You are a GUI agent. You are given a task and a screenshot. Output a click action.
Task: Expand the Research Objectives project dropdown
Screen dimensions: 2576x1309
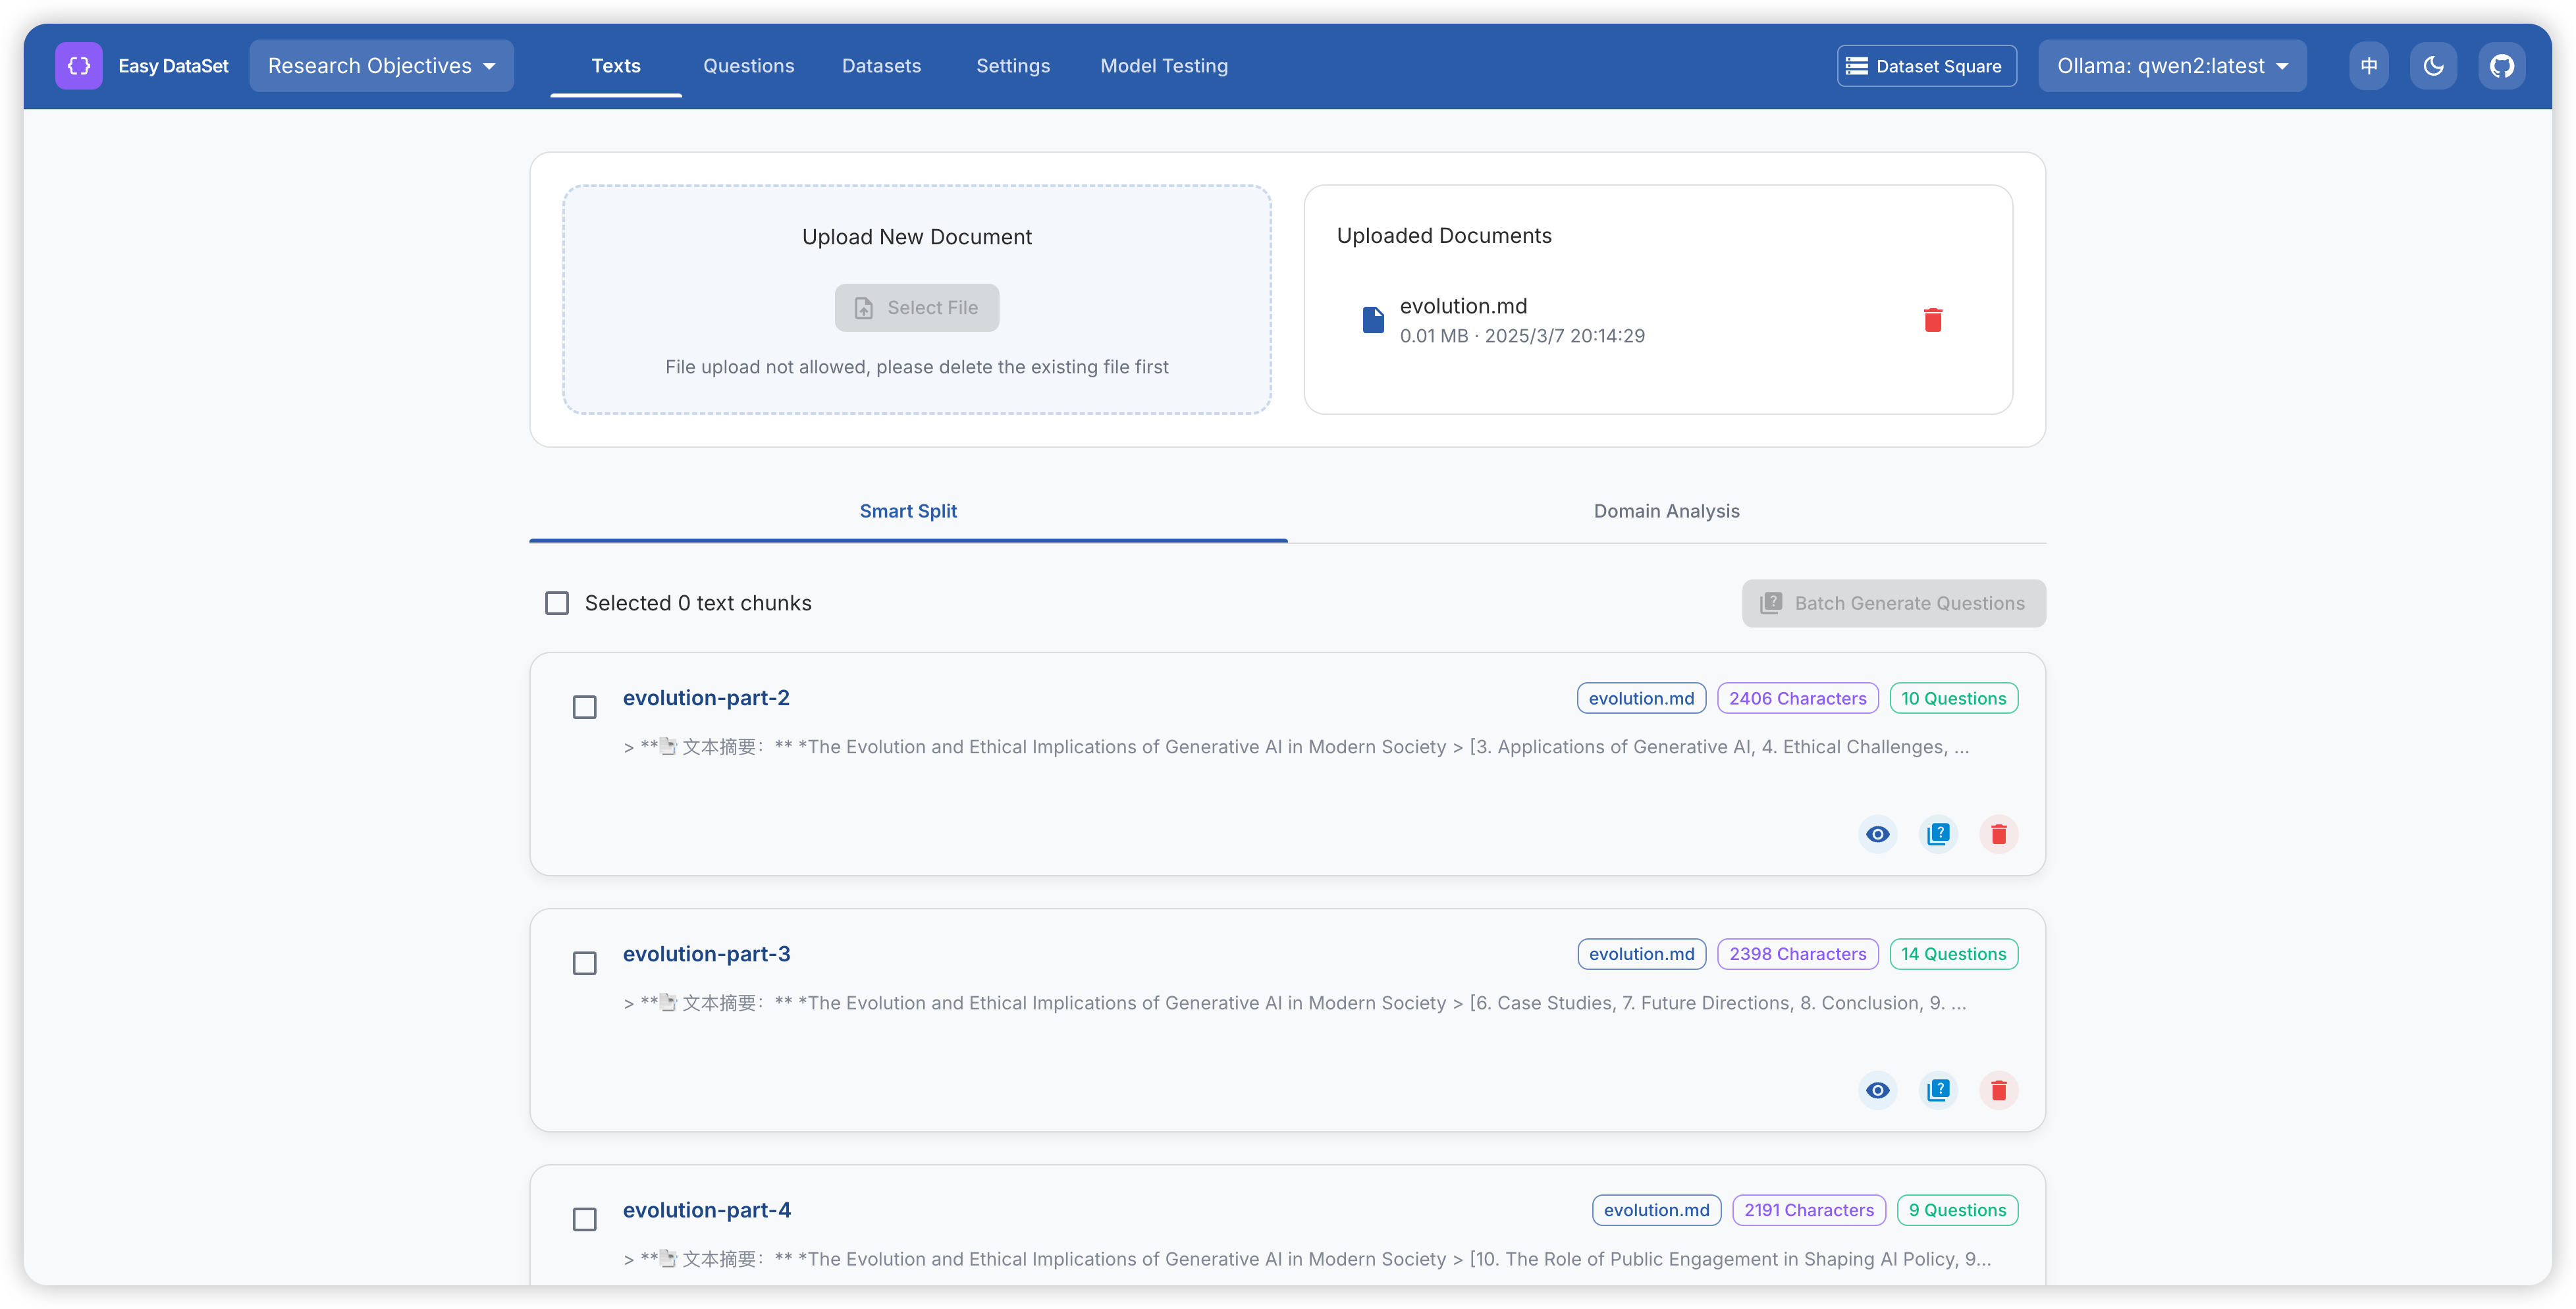pyautogui.click(x=381, y=66)
